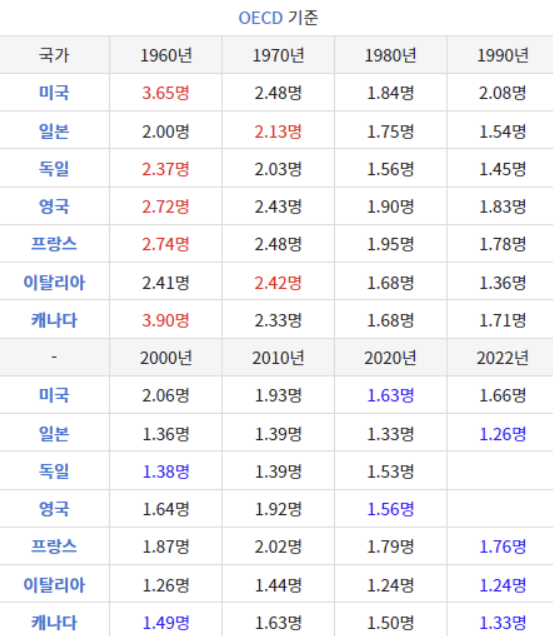Open the 일본 link in the row with 1.26명 in blue
The height and width of the screenshot is (636, 553).
pos(54,433)
